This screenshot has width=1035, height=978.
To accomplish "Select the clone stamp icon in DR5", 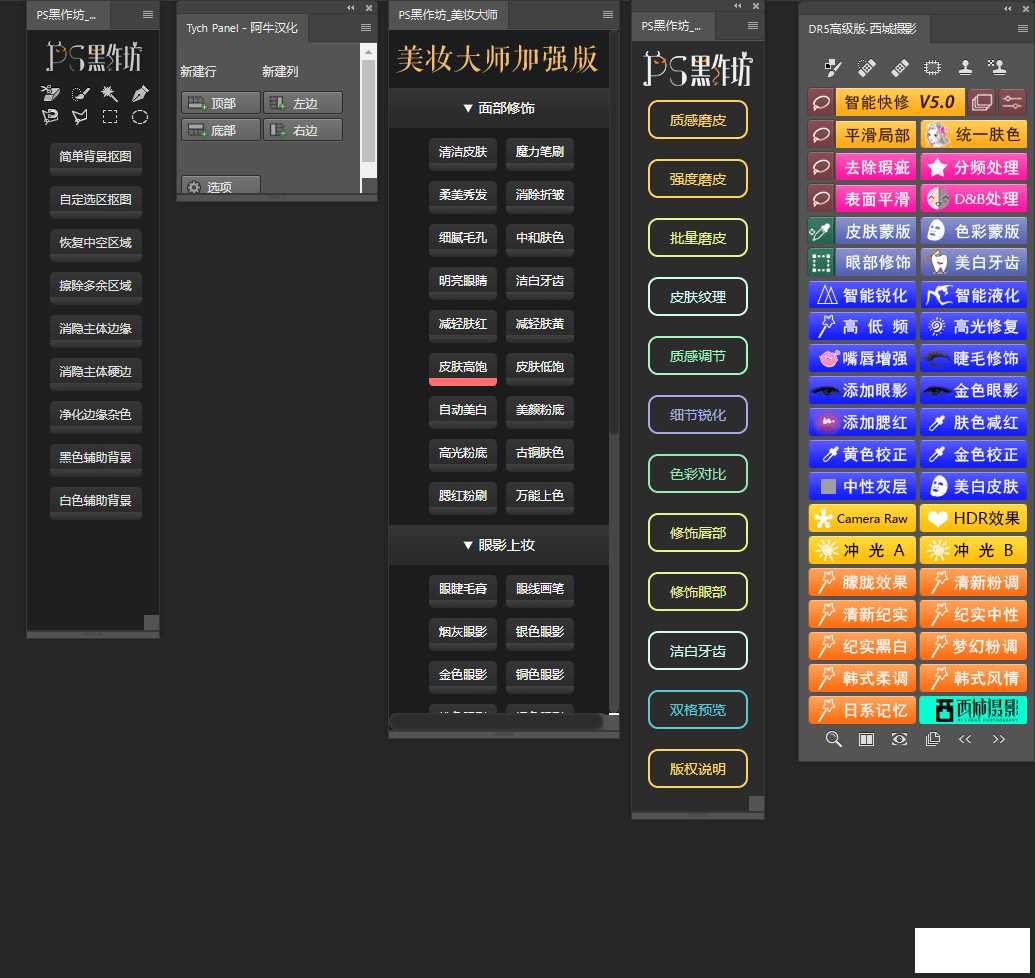I will click(965, 68).
